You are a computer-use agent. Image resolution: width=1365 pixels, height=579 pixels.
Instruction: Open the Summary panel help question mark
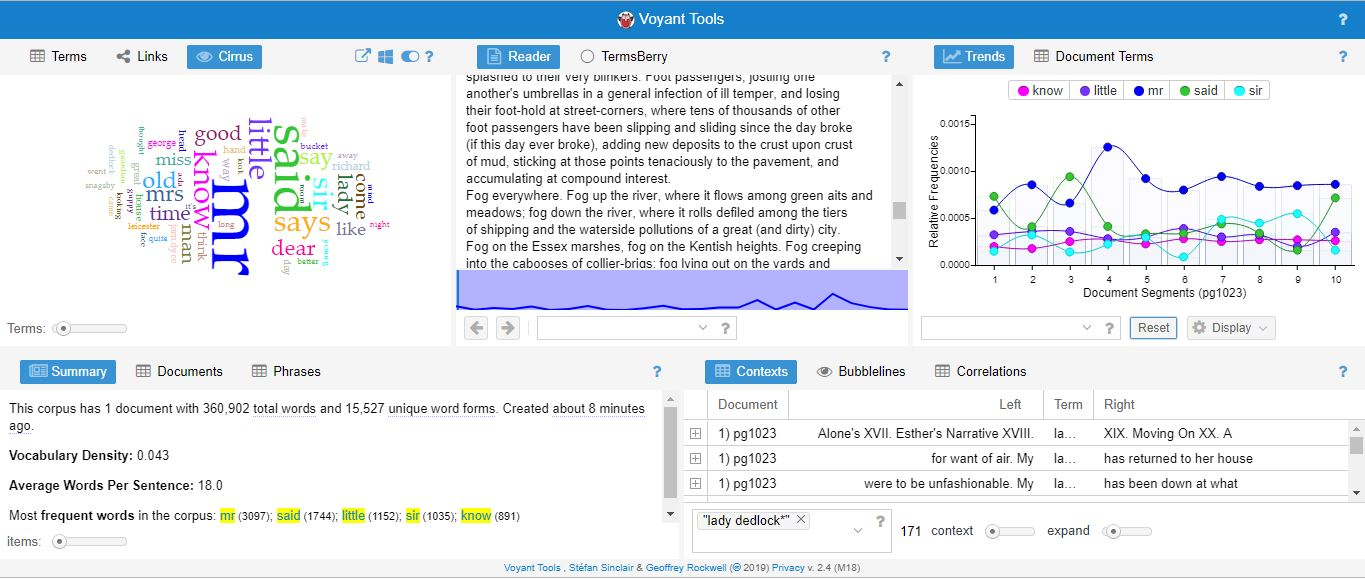(x=657, y=371)
